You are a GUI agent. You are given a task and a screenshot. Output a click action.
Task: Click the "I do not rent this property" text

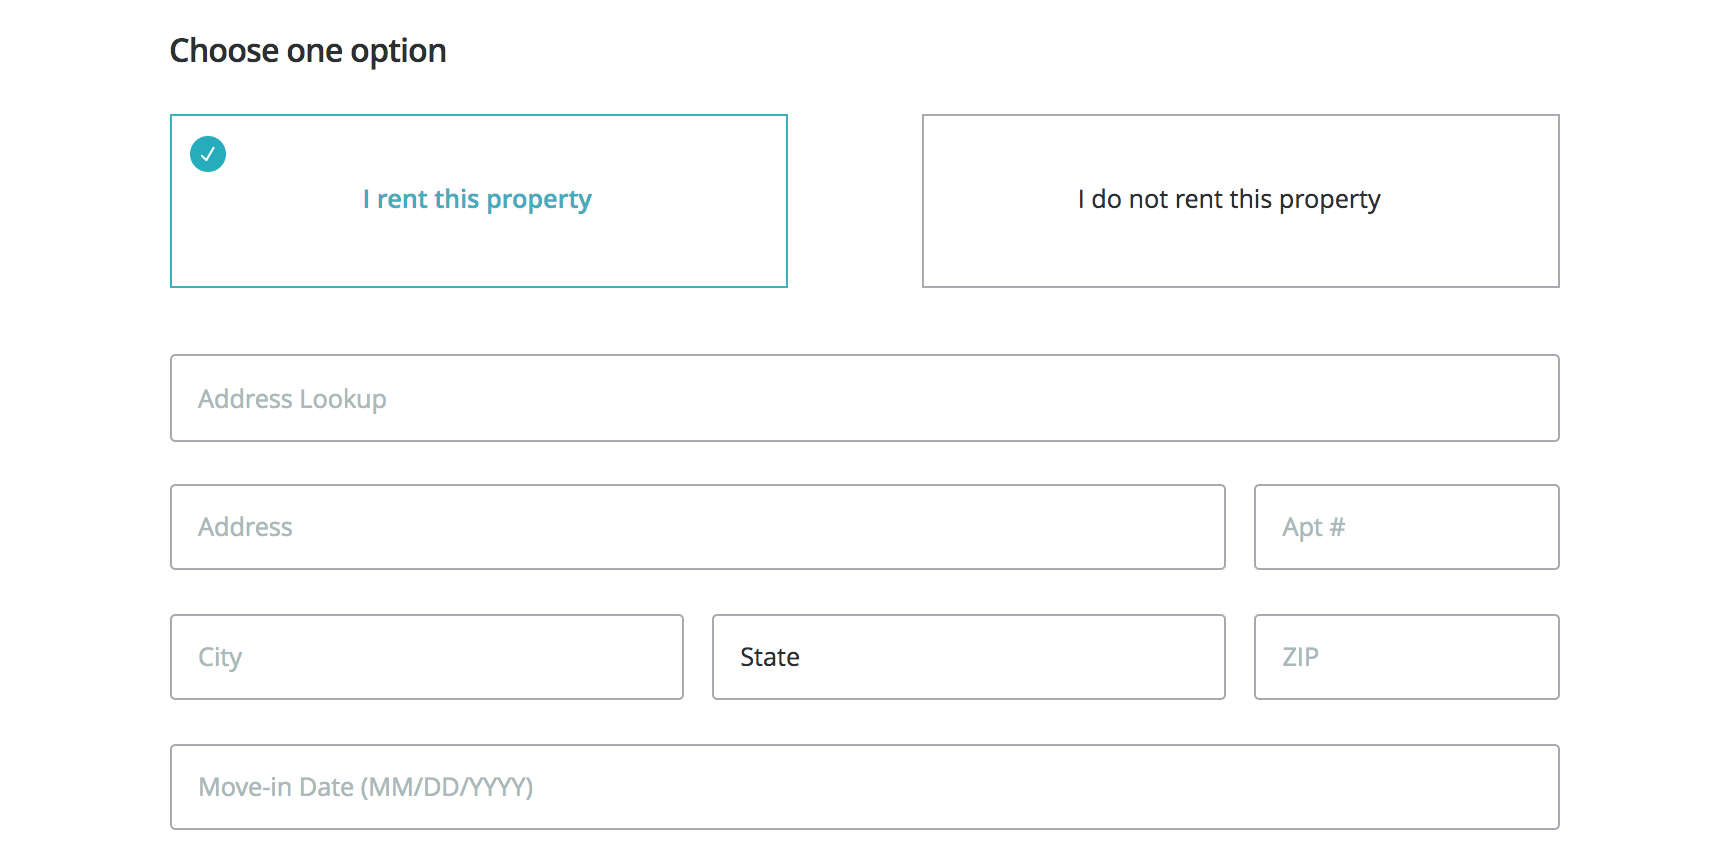1229,199
